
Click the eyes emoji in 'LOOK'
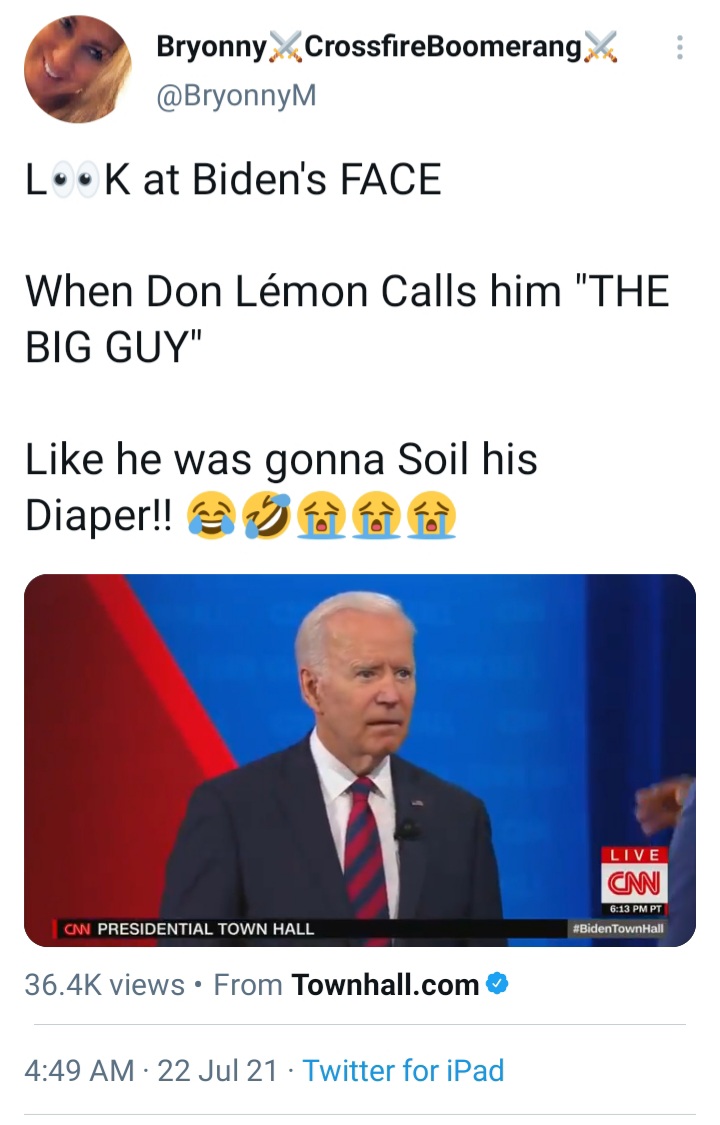(x=75, y=179)
